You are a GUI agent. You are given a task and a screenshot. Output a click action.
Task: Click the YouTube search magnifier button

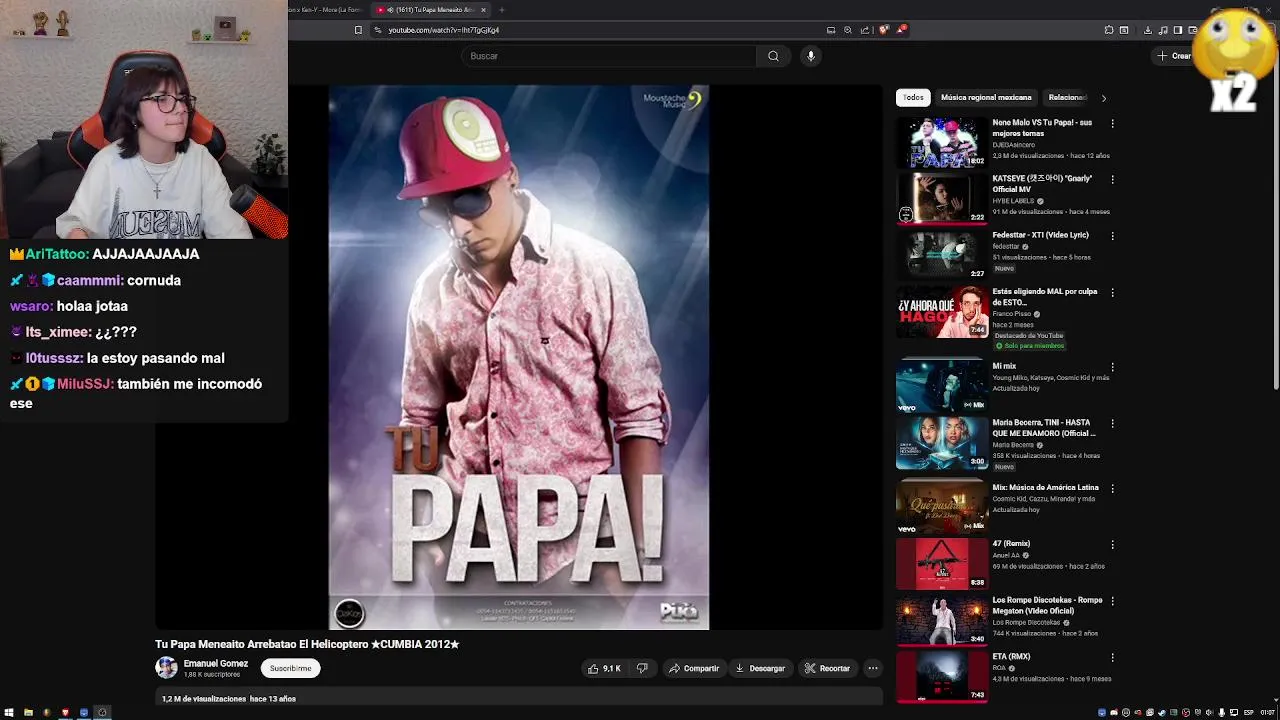773,56
